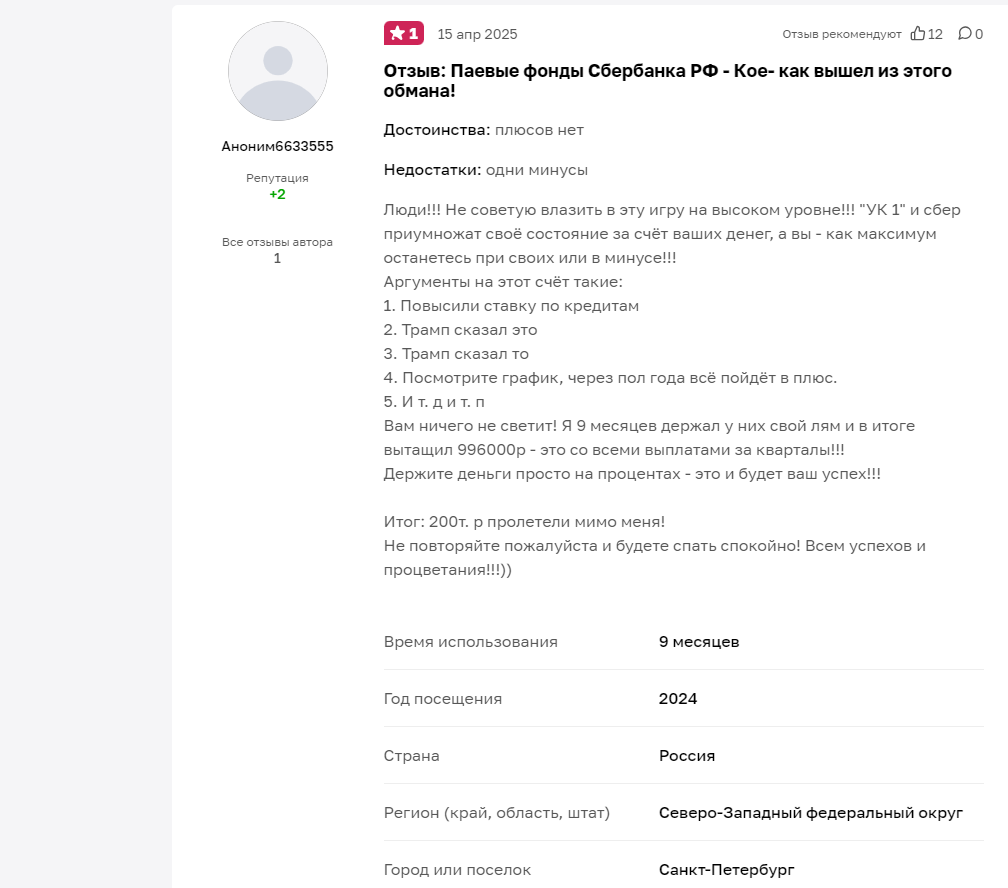Open the Аноним6633555 author profile

pos(278,146)
